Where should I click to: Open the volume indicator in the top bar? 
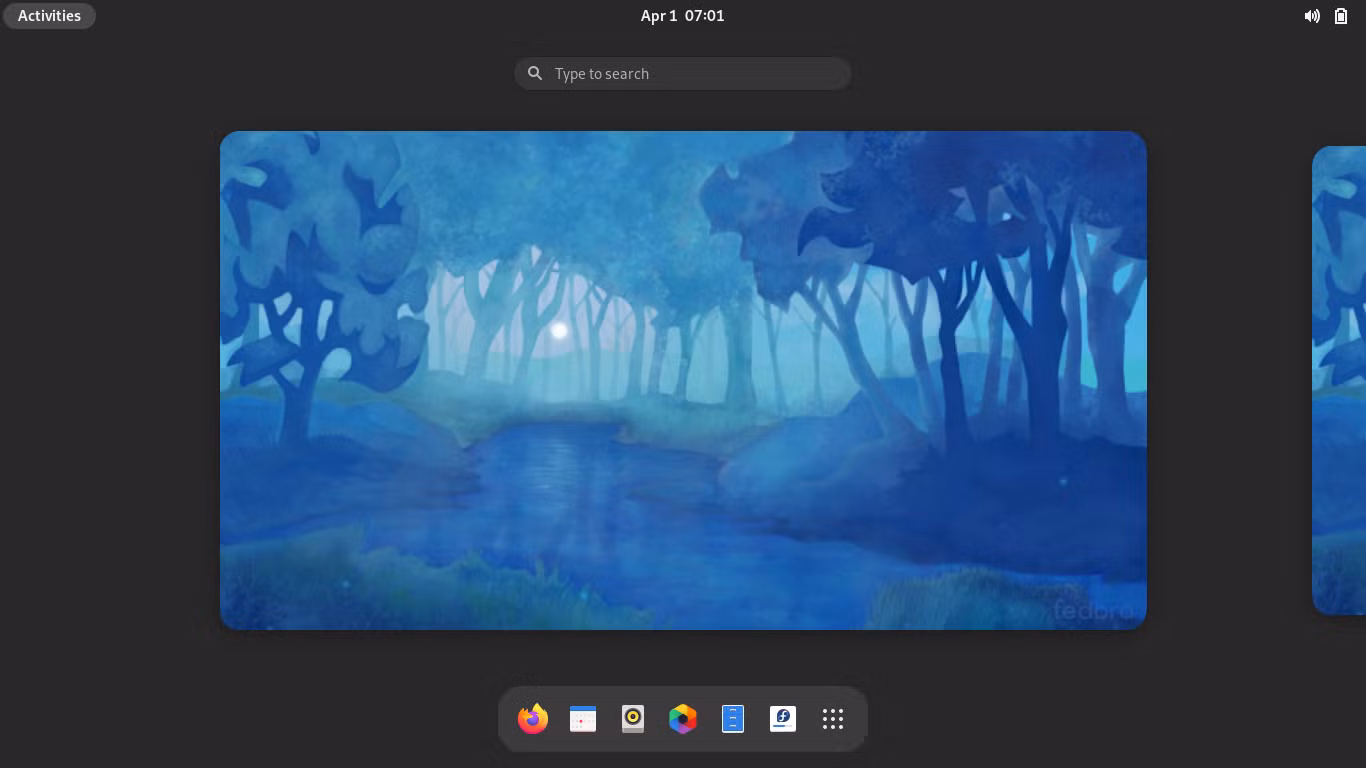[1312, 16]
